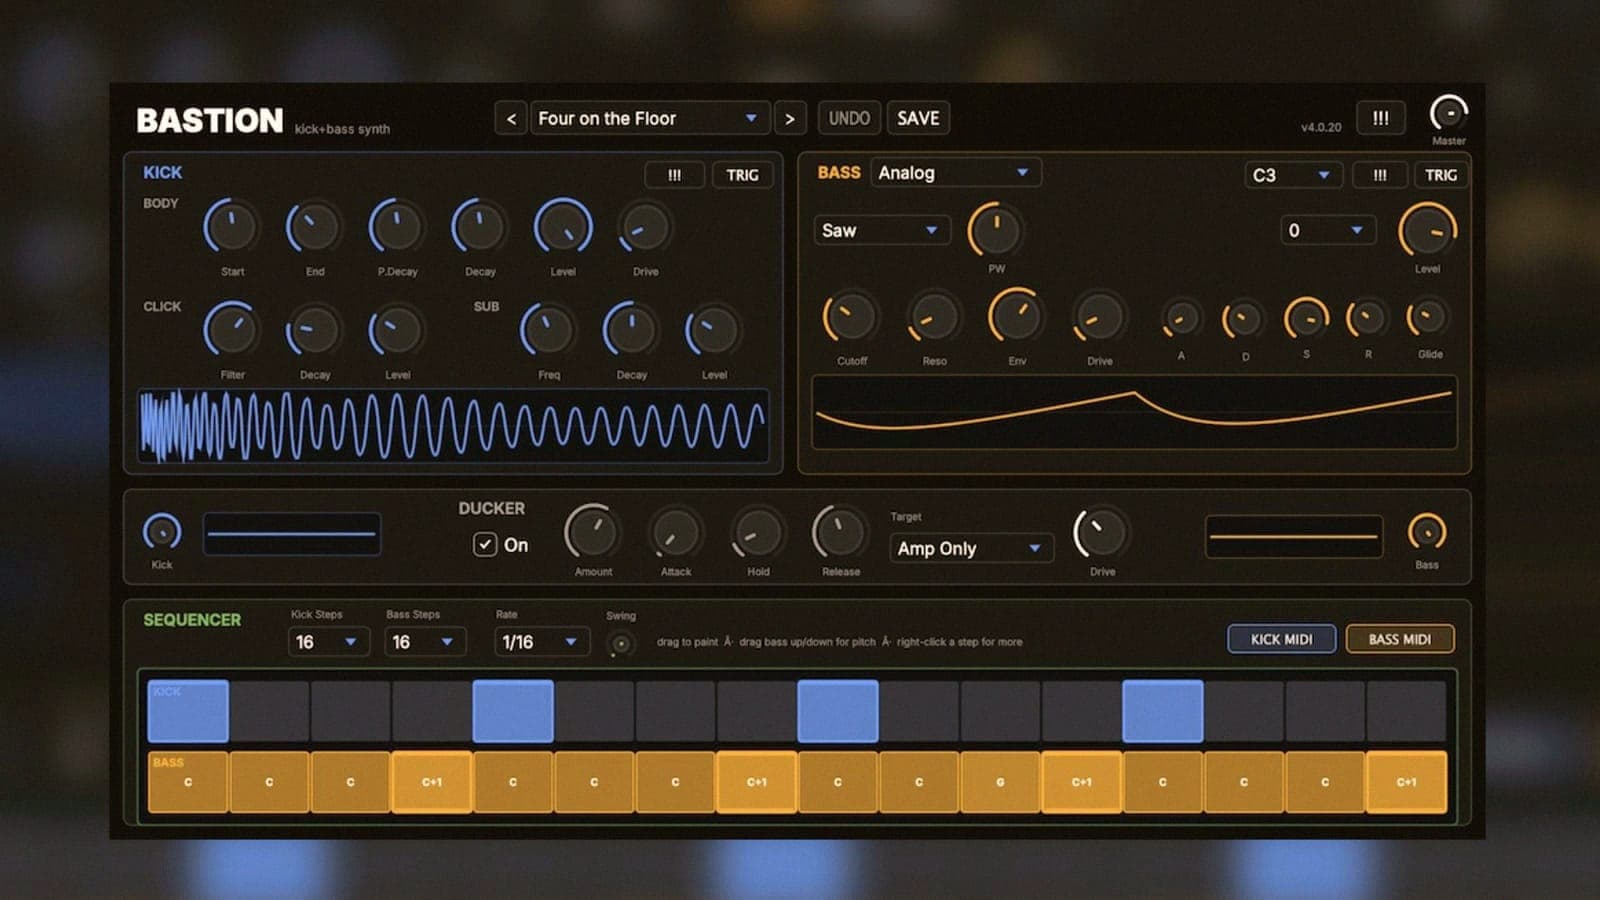This screenshot has height=900, width=1600.
Task: Click the Bass section !!! randomize button
Action: (x=1380, y=175)
